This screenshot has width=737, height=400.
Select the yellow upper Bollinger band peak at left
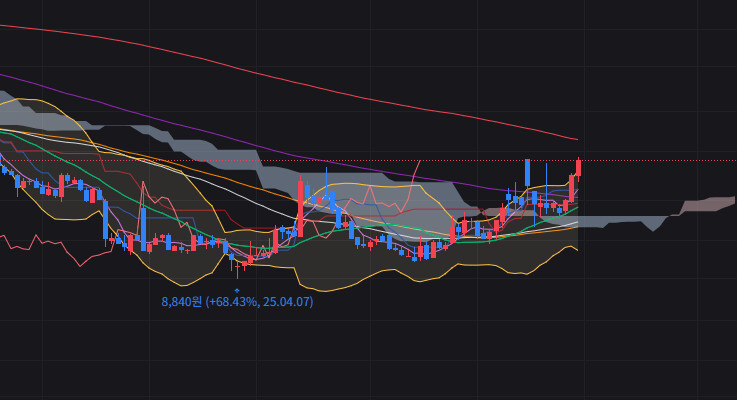[x=28, y=100]
